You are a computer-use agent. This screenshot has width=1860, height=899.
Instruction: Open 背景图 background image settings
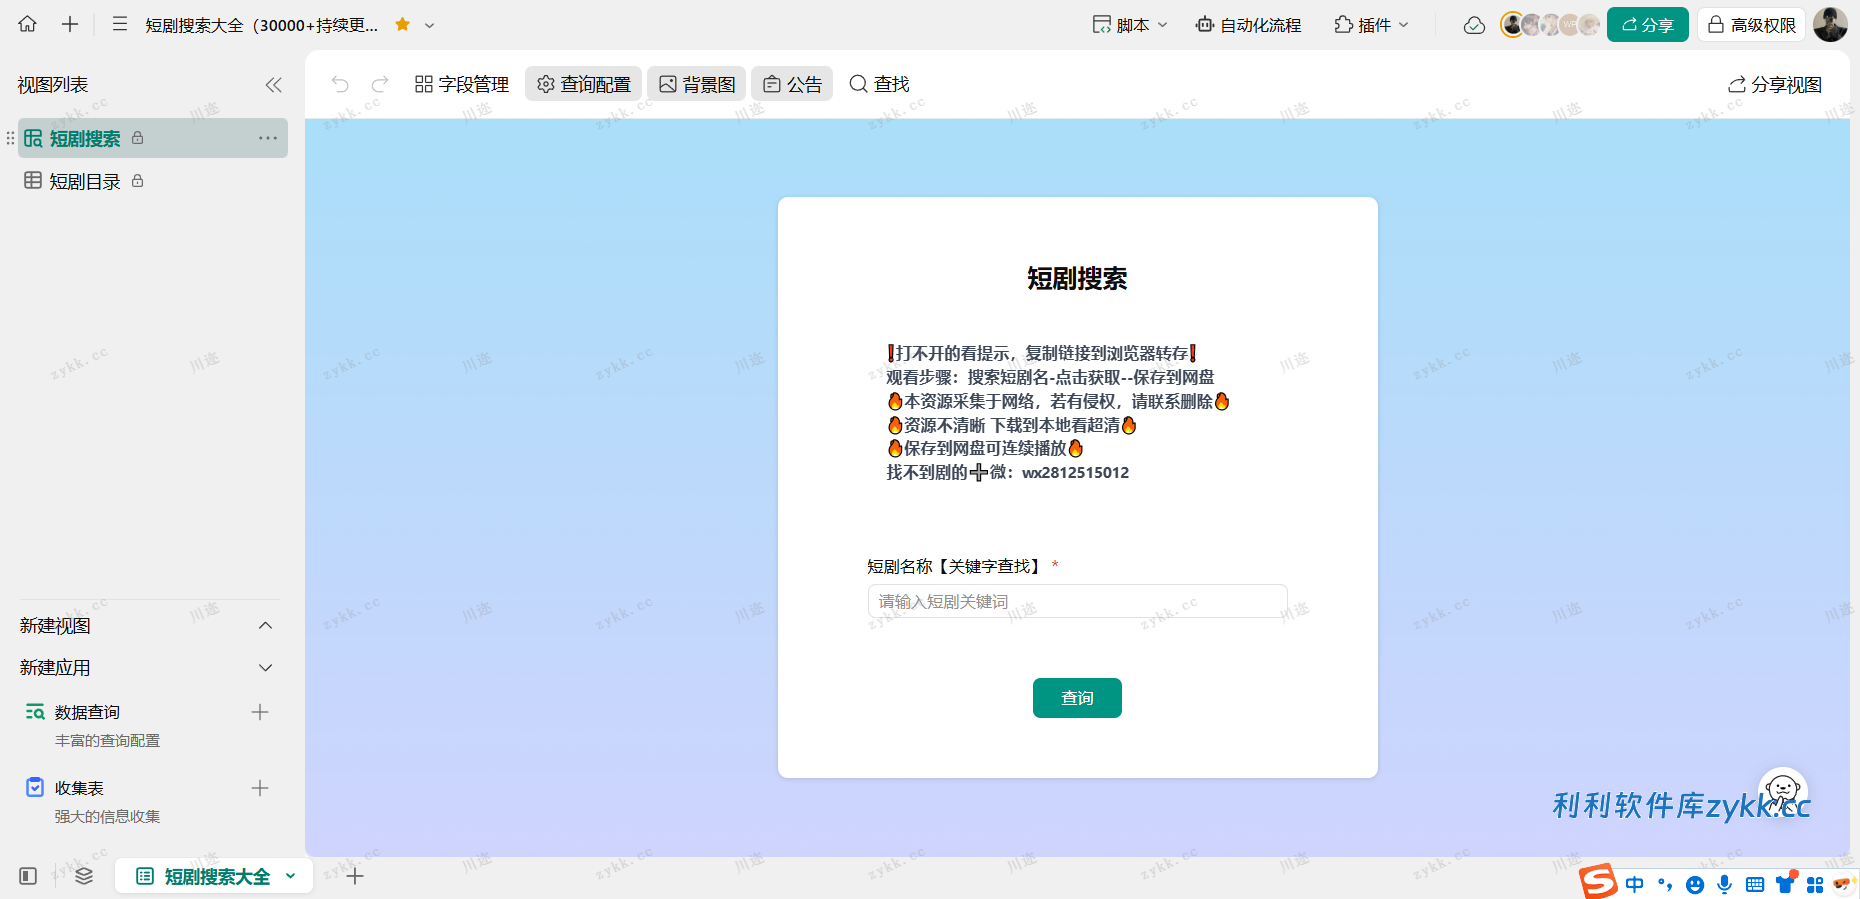(x=697, y=84)
